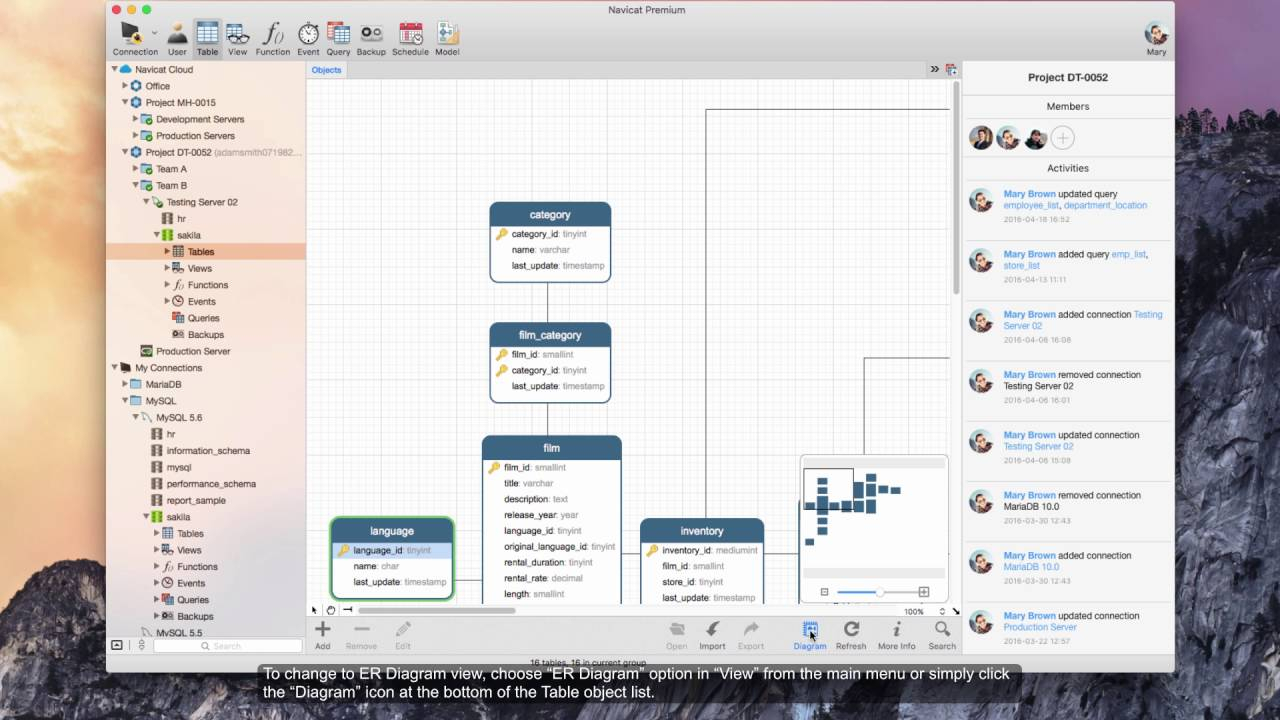Image resolution: width=1280 pixels, height=720 pixels.
Task: Select the category table header
Action: pos(550,214)
